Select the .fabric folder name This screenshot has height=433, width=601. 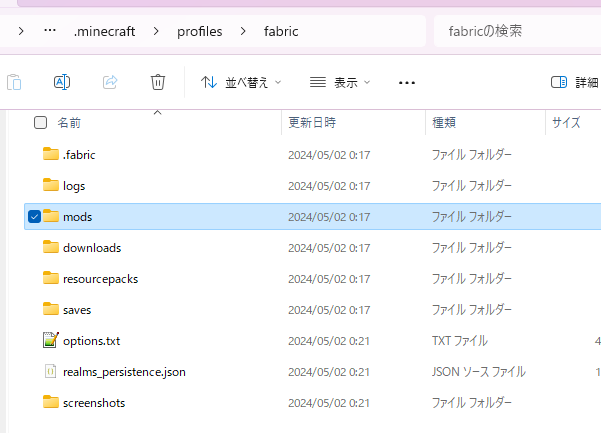(x=79, y=155)
